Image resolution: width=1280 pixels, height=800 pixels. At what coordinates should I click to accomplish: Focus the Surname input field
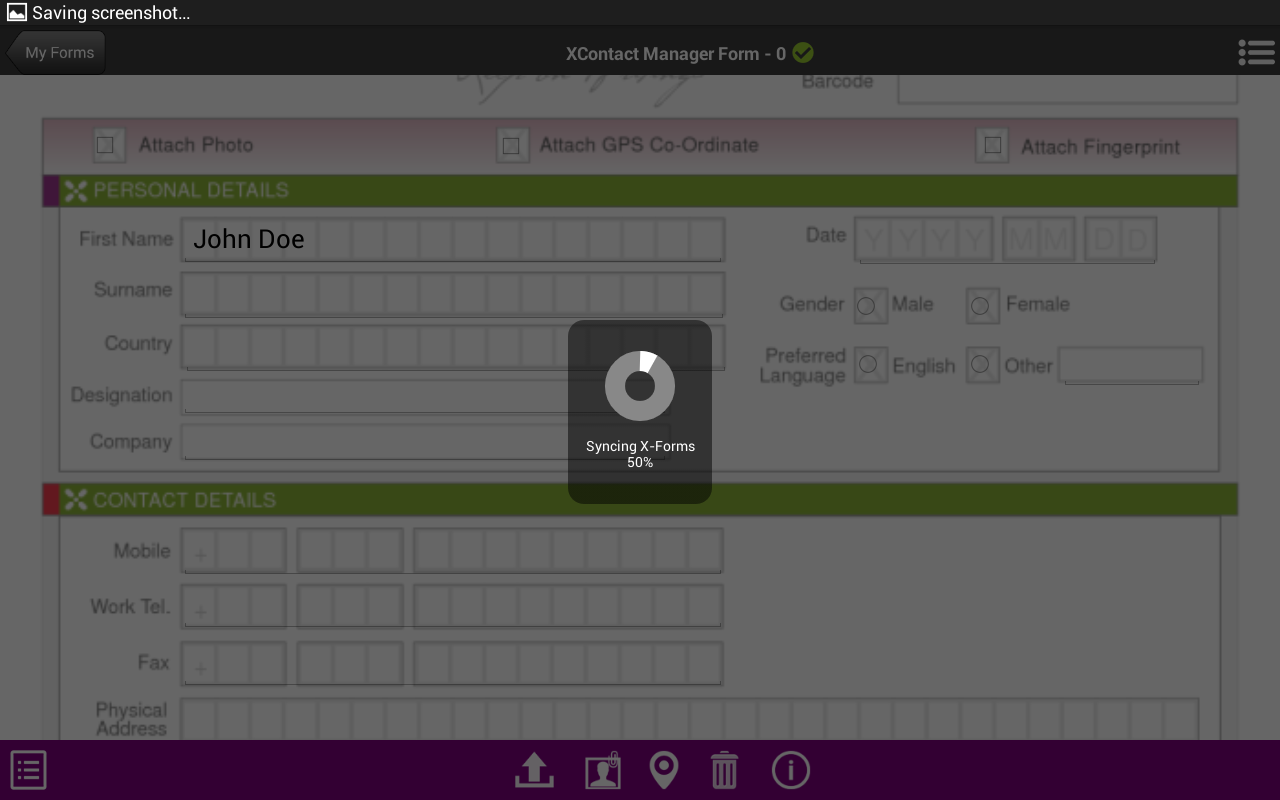click(452, 294)
